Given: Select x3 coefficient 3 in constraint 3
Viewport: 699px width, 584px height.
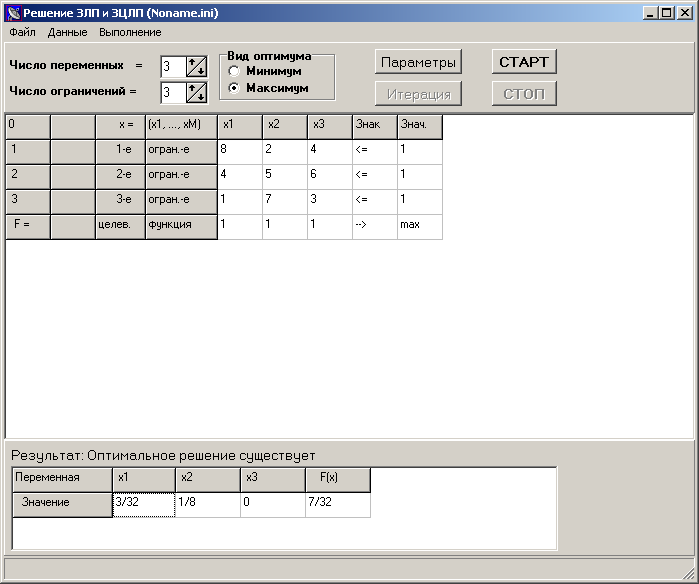Looking at the screenshot, I should point(330,202).
